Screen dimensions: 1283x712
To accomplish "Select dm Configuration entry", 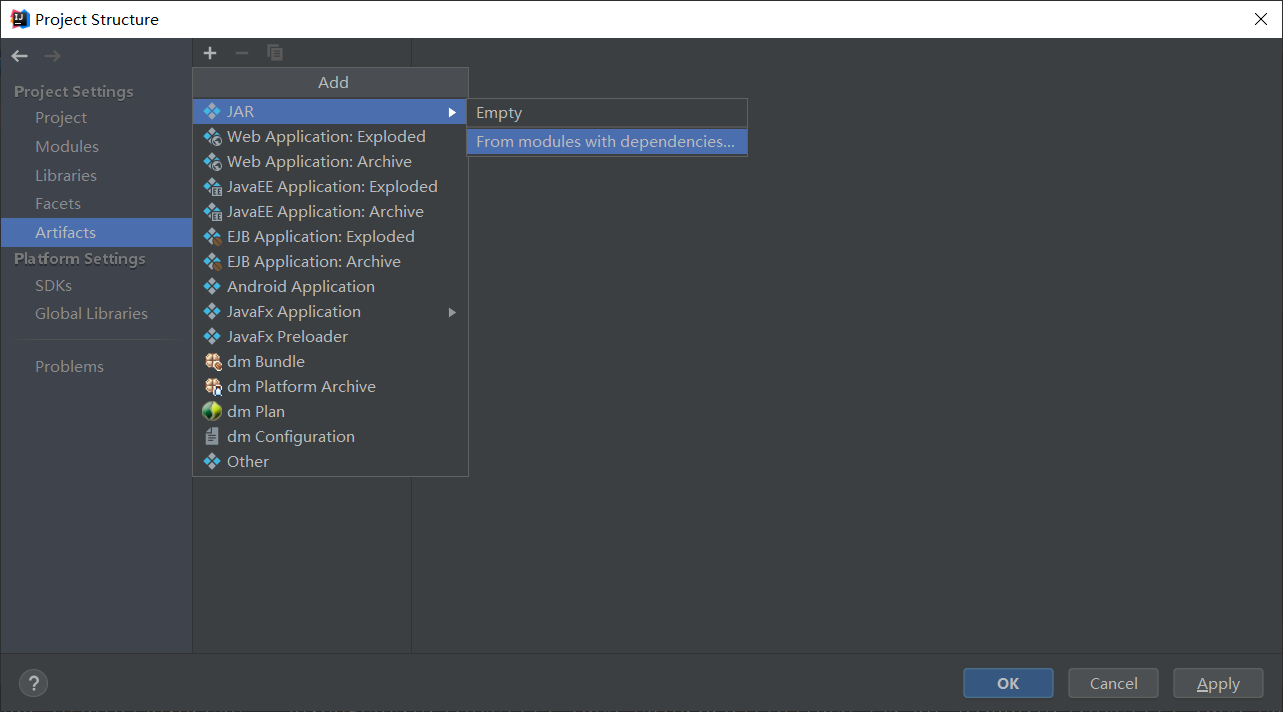I will [330, 437].
